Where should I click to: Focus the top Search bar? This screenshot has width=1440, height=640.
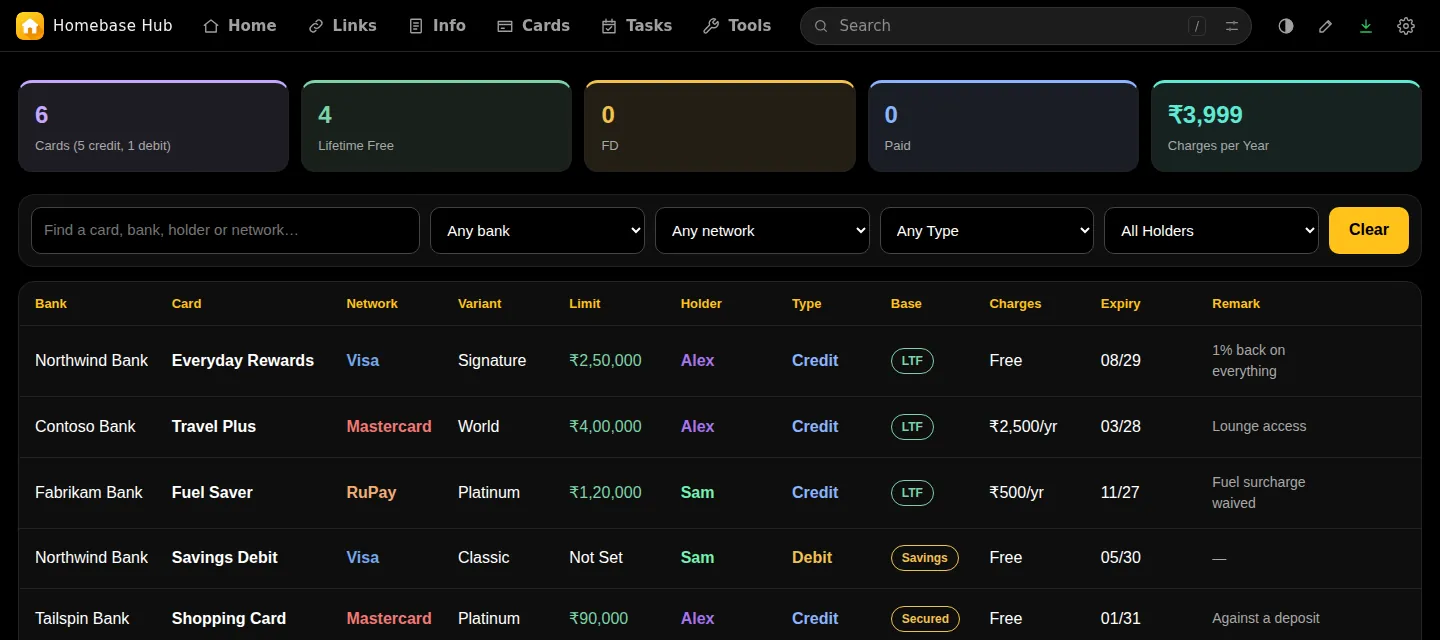pos(1026,26)
